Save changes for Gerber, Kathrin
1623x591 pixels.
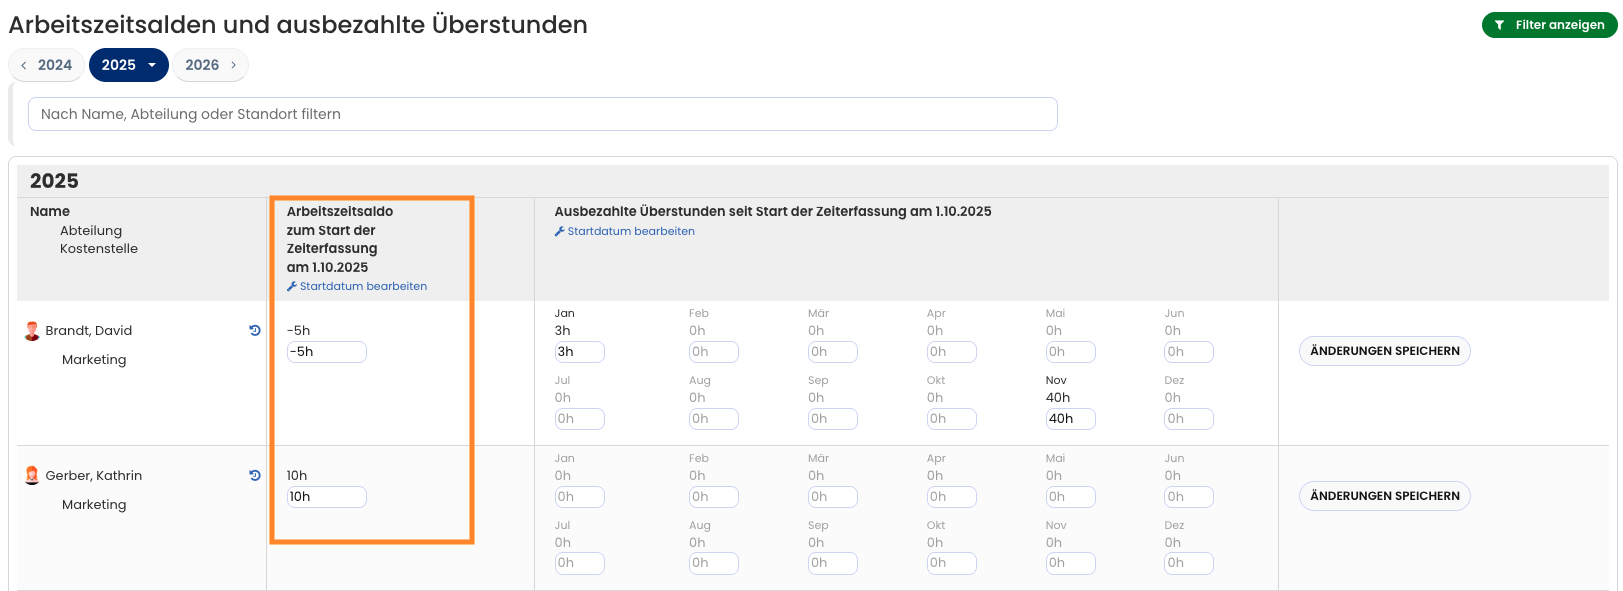point(1384,496)
